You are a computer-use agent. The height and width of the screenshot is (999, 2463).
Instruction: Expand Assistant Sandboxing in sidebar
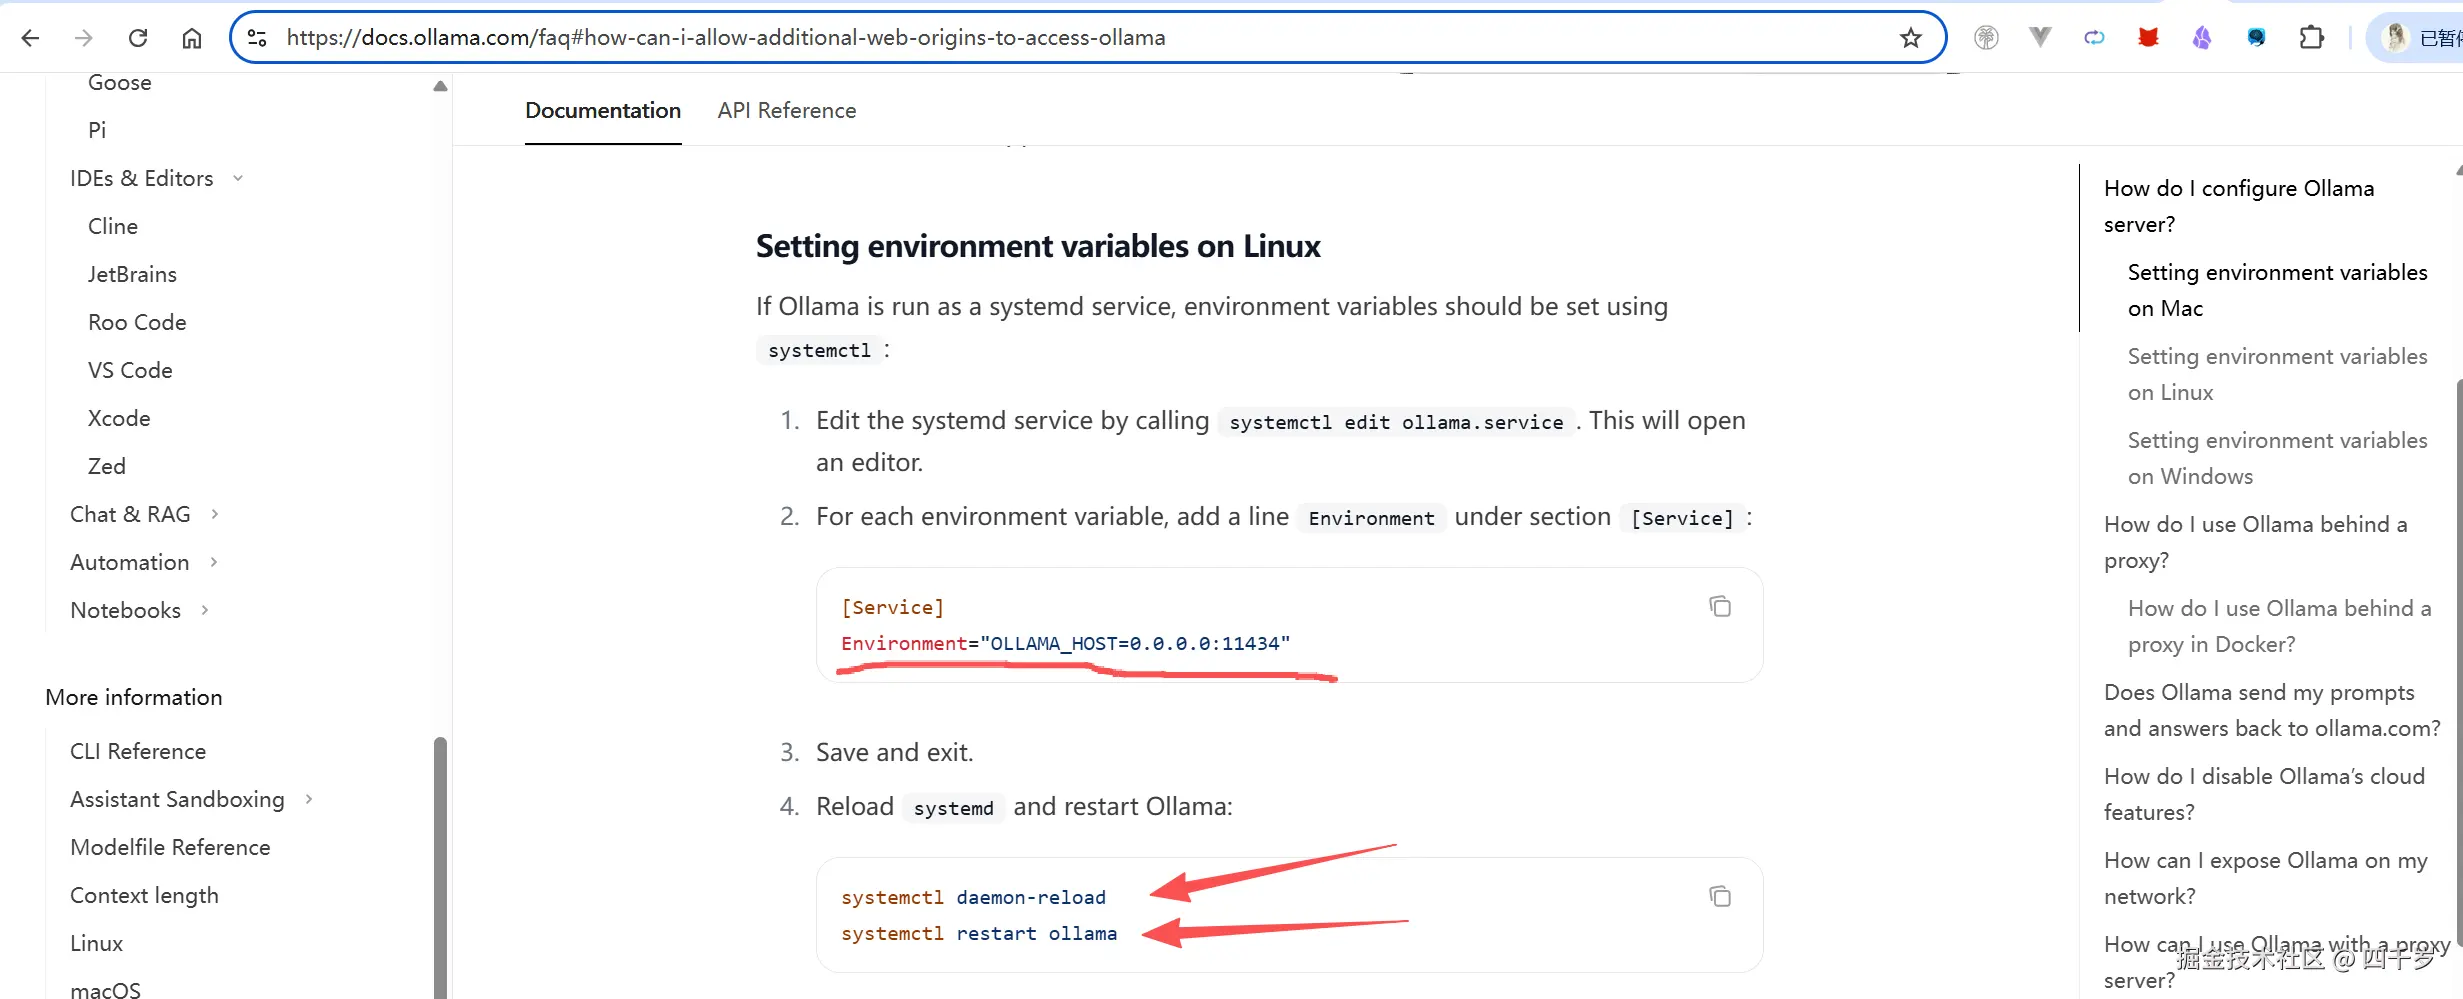tap(309, 799)
